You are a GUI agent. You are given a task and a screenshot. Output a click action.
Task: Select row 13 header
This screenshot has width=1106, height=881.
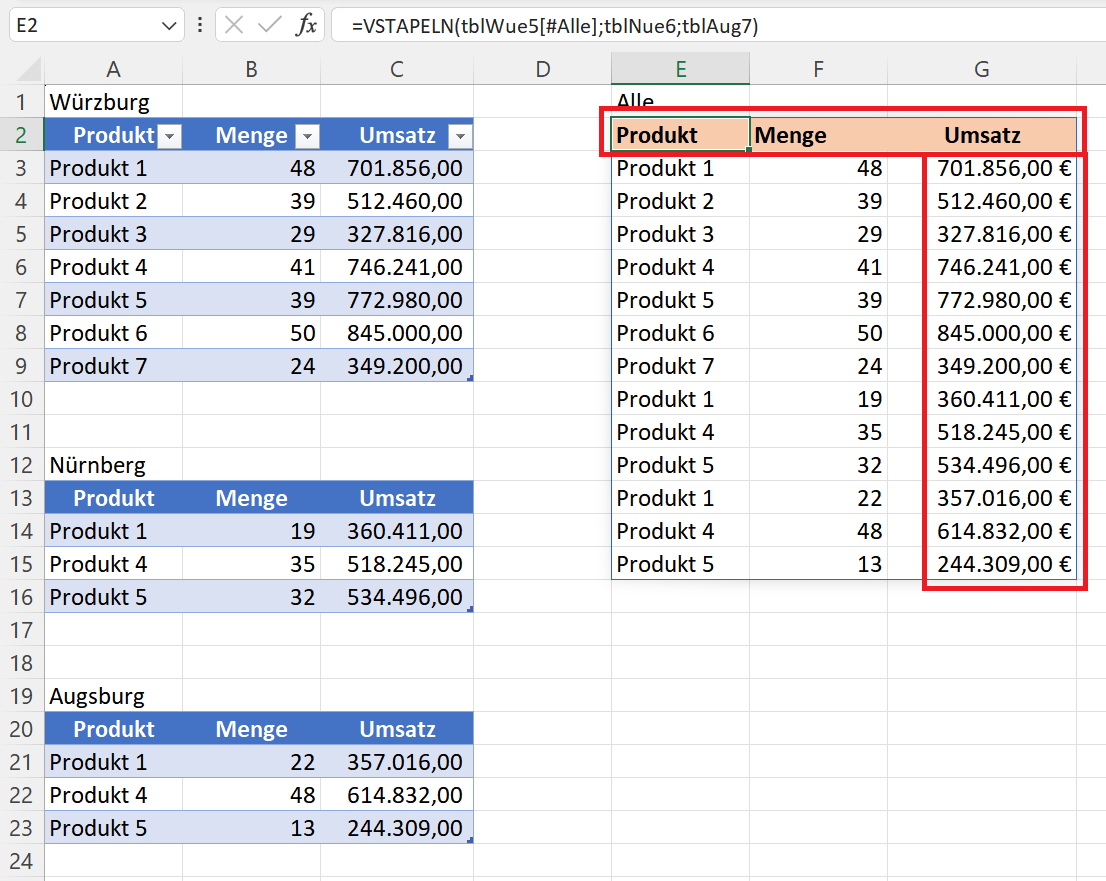coord(21,498)
